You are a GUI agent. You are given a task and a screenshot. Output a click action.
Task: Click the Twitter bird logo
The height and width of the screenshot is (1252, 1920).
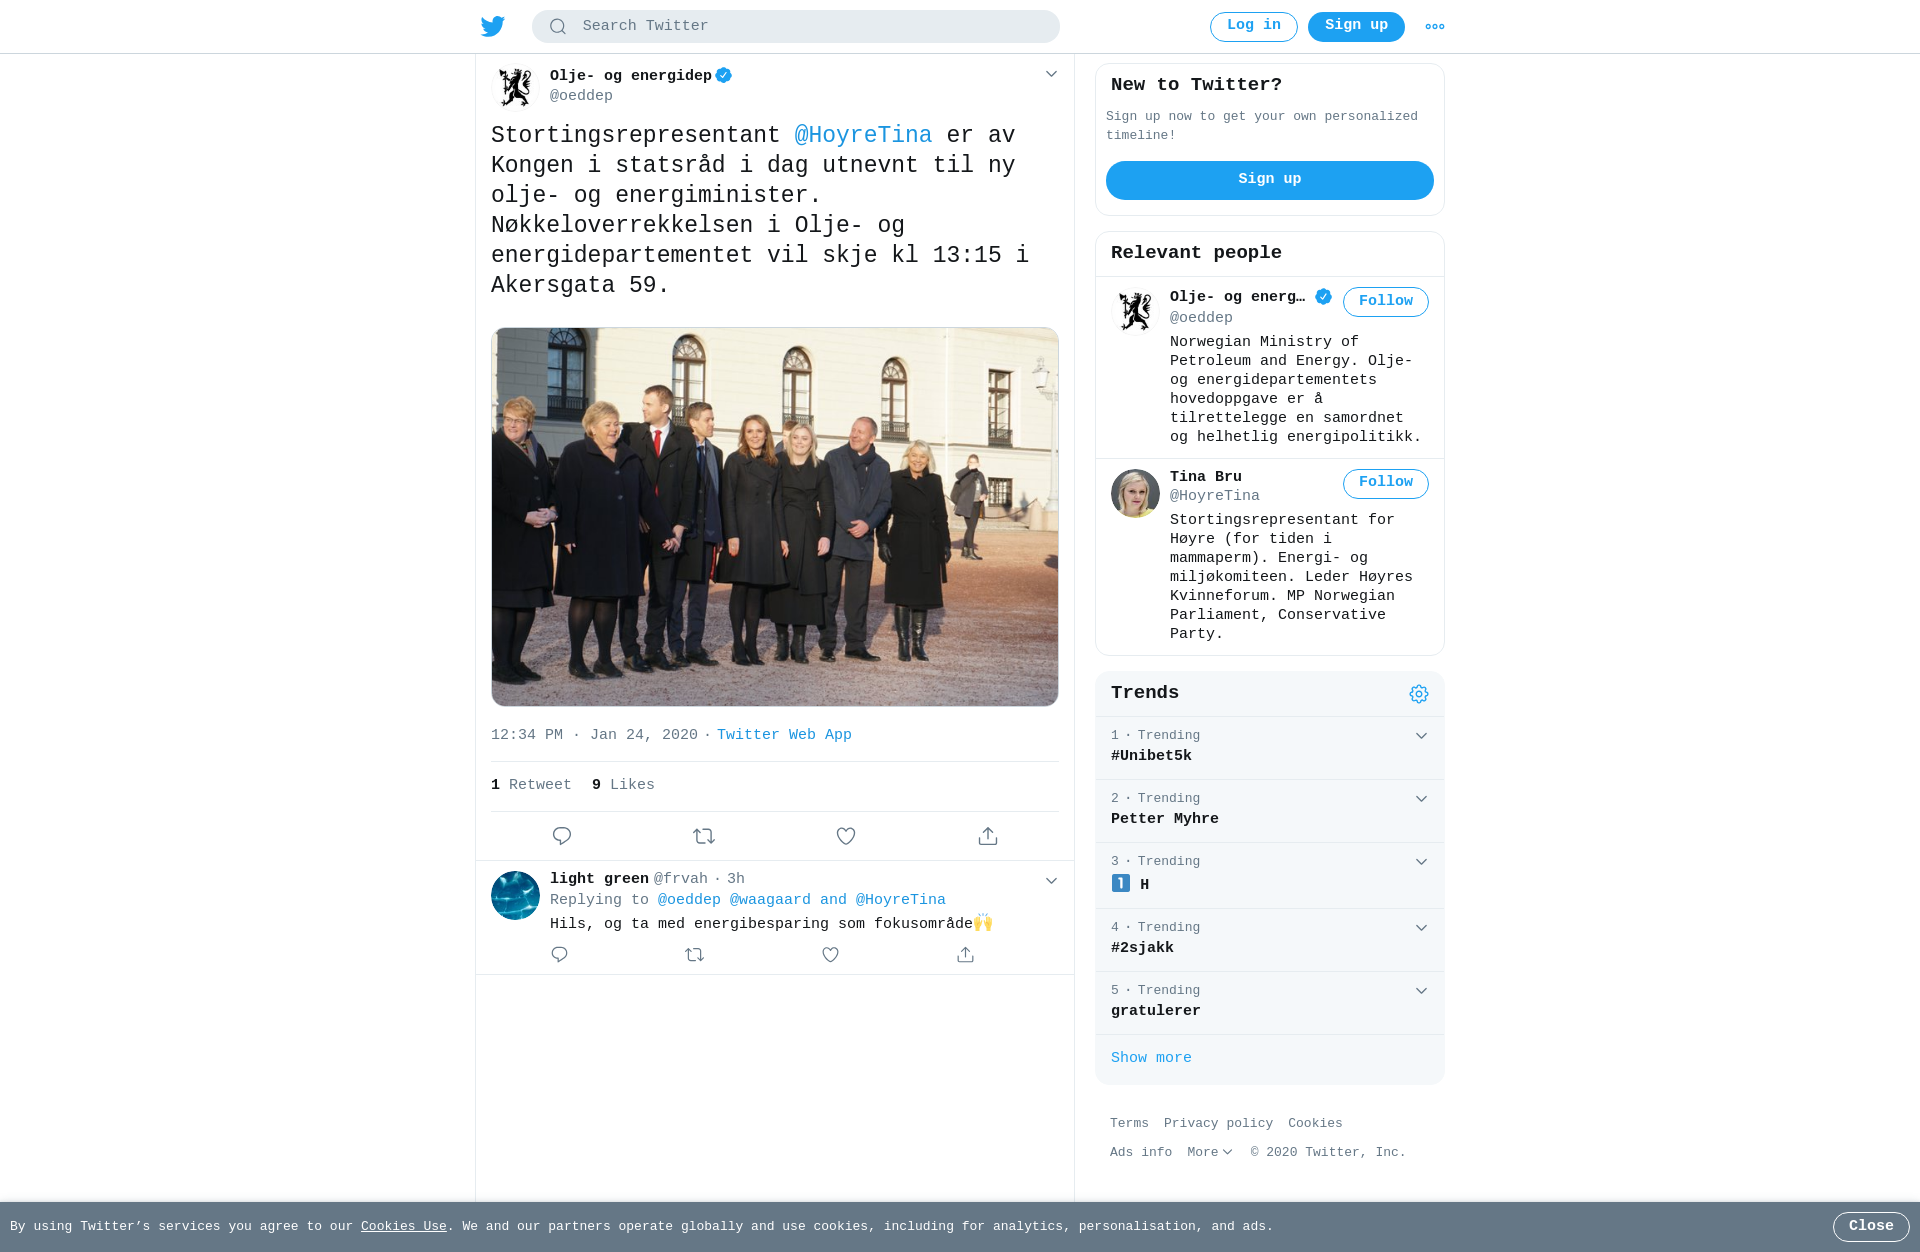[x=493, y=26]
